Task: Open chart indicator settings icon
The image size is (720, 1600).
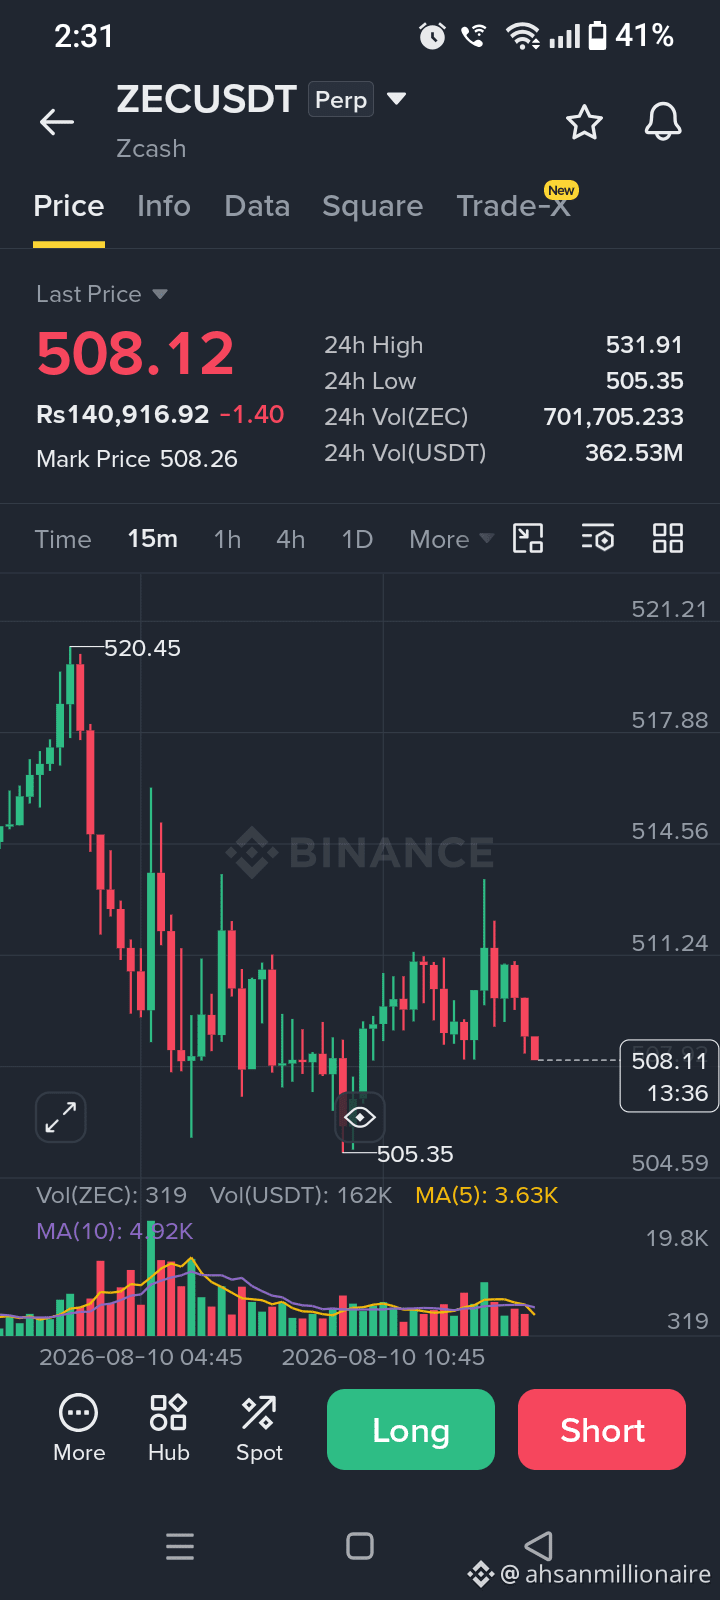Action: pyautogui.click(x=598, y=538)
